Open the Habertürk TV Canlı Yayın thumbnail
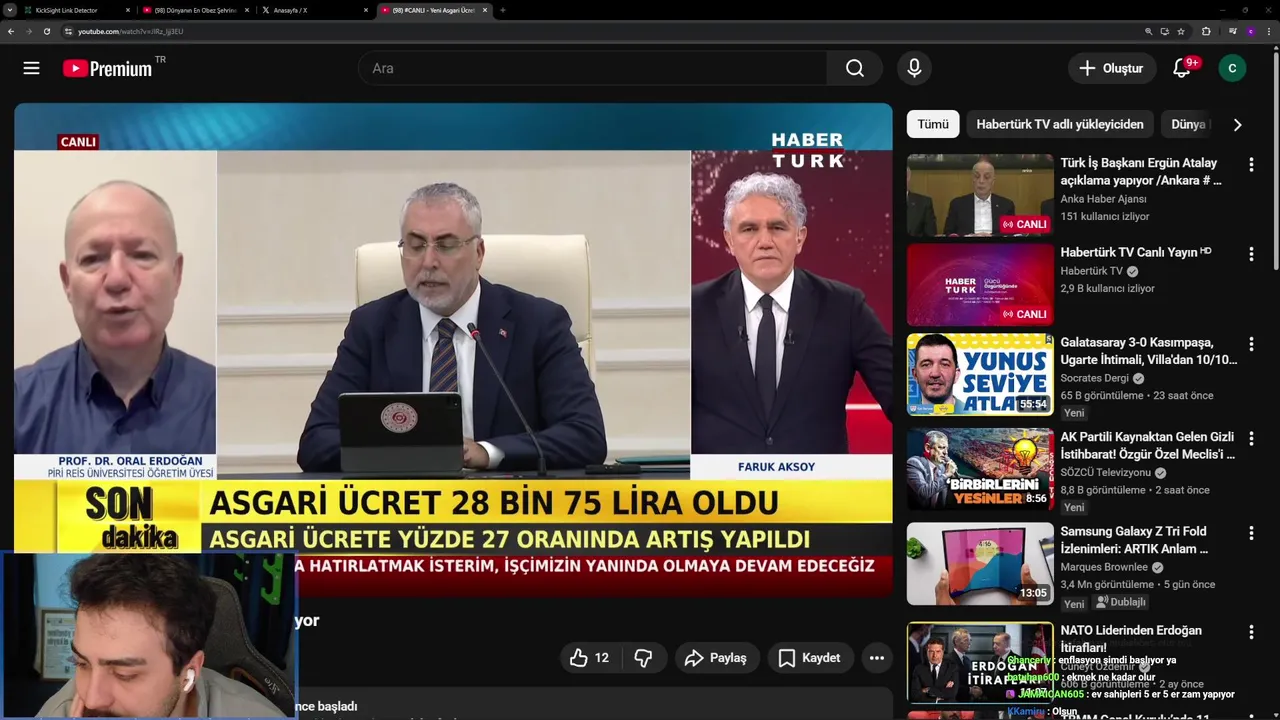Image resolution: width=1280 pixels, height=720 pixels. tap(980, 285)
